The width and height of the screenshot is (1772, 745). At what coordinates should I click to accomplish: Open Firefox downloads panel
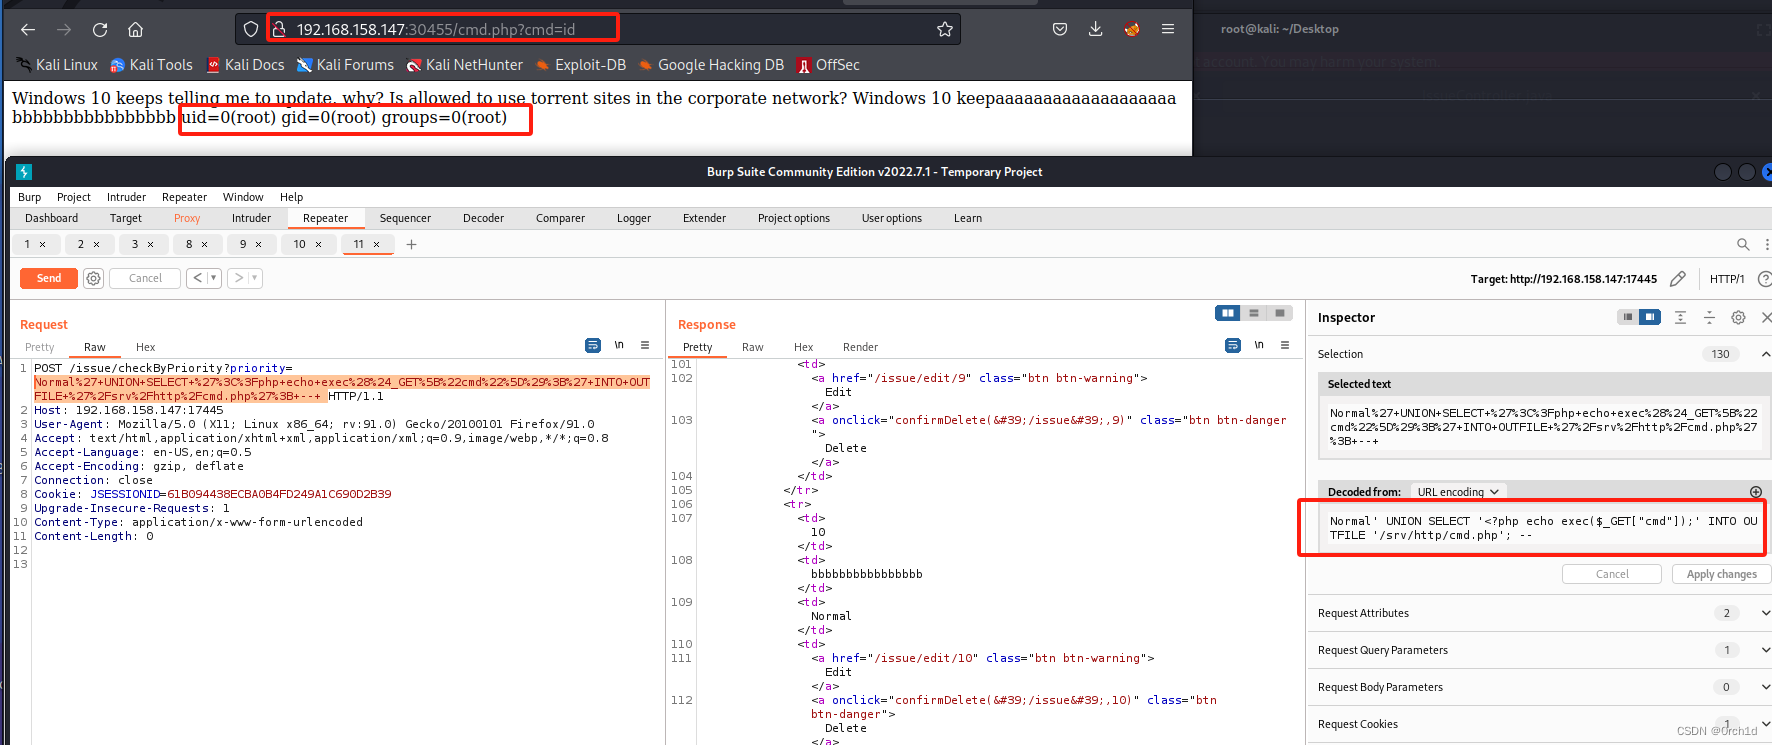click(x=1096, y=29)
